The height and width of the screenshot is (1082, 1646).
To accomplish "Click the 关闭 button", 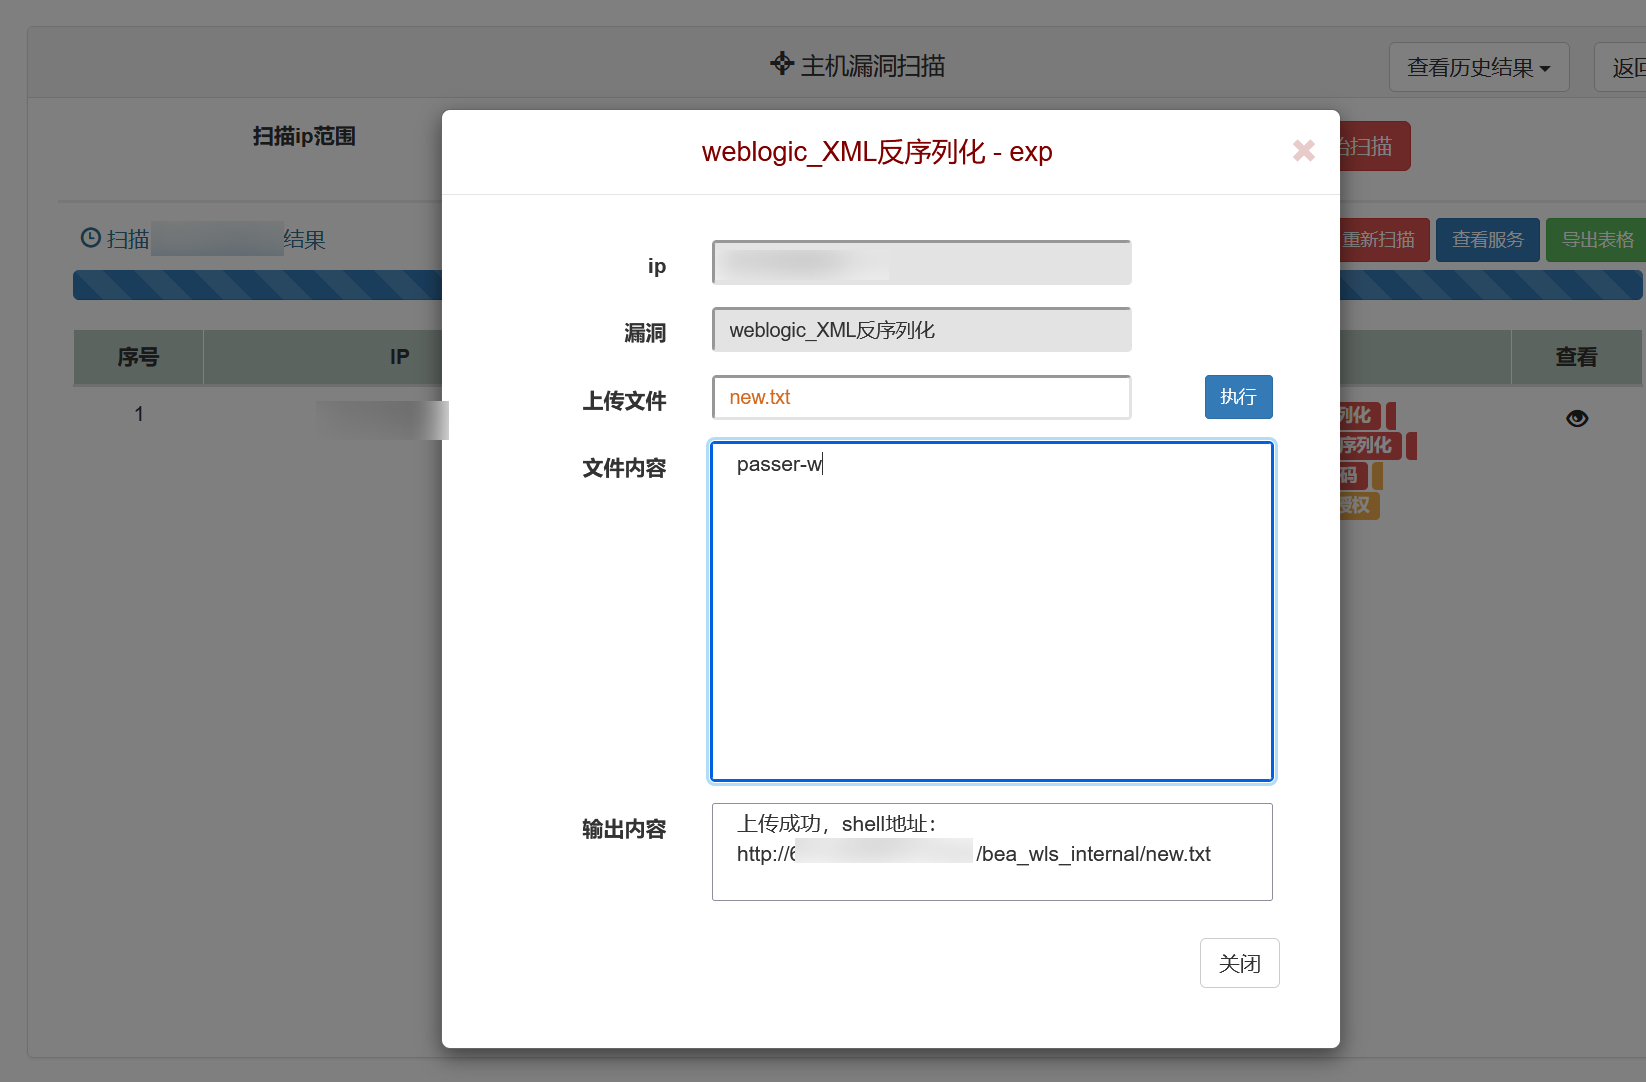I will point(1239,963).
